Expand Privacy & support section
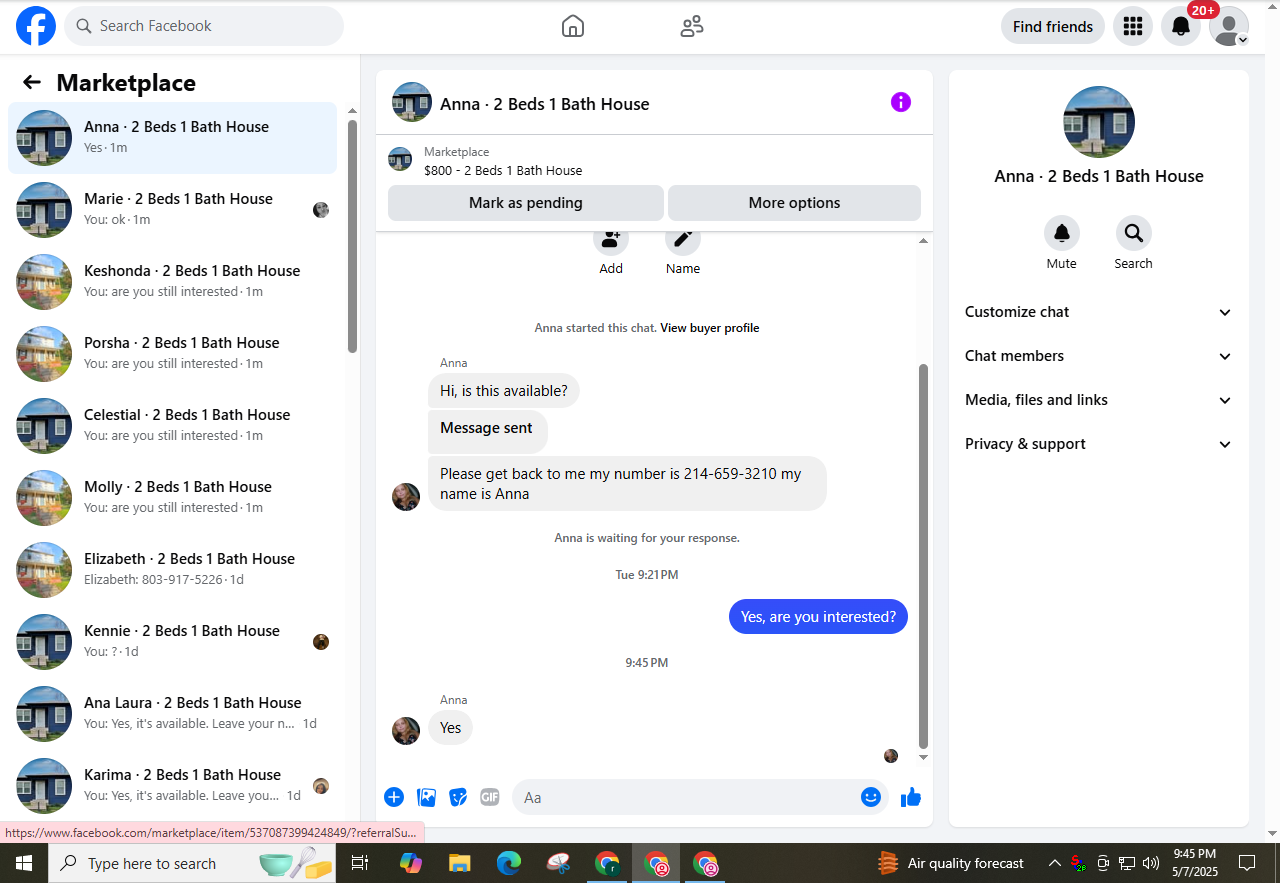The image size is (1280, 883). coord(1098,444)
